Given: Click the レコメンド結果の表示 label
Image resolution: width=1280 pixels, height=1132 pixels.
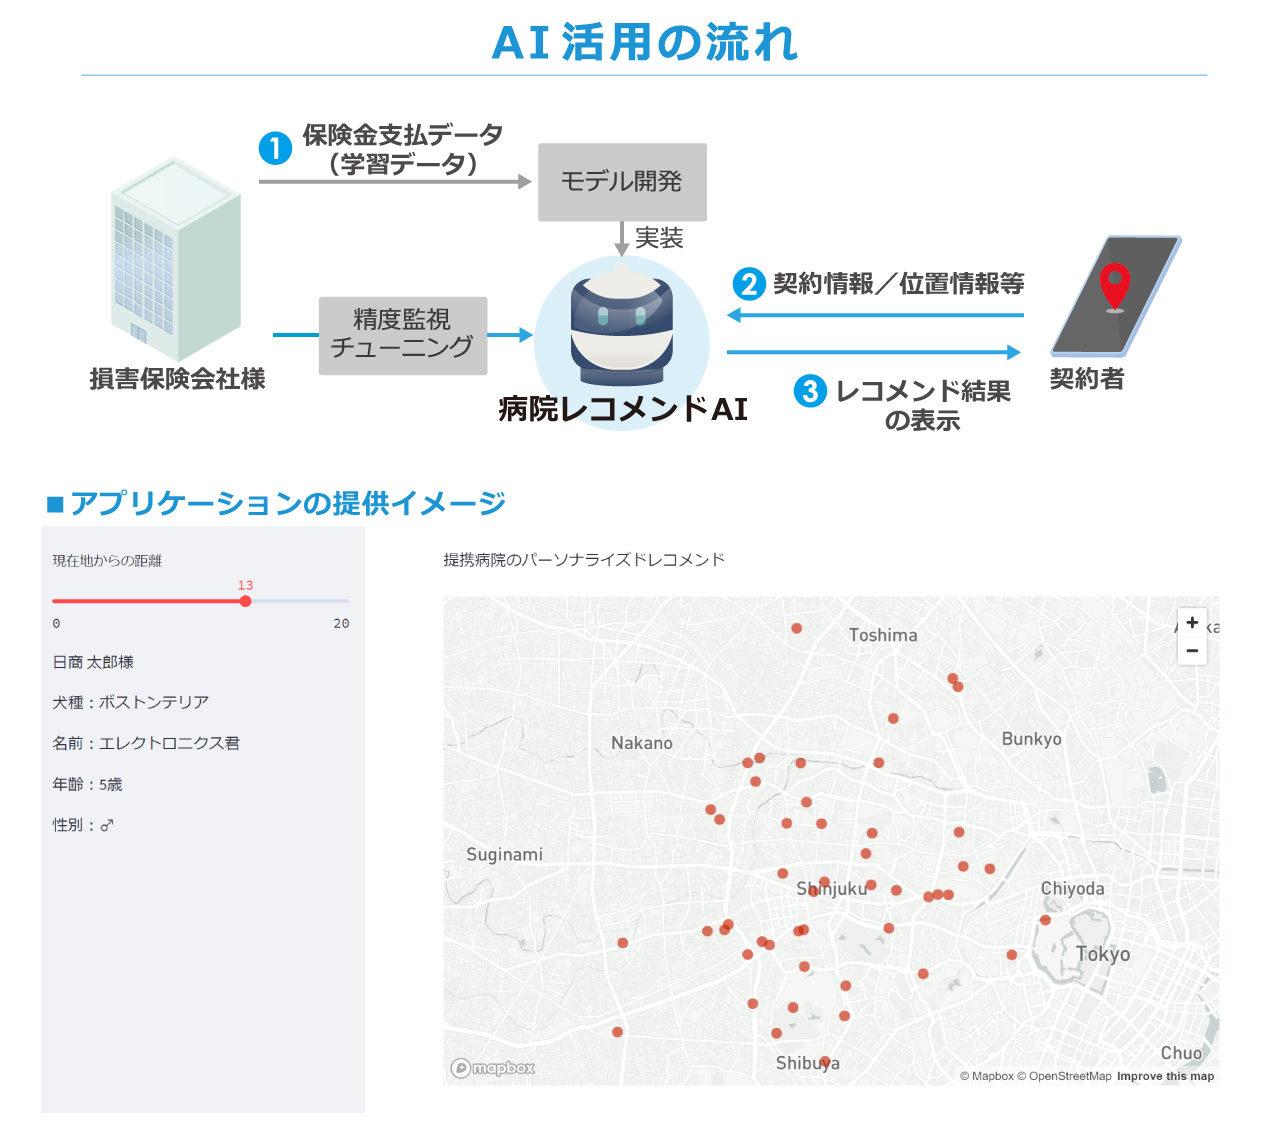Looking at the screenshot, I should (x=923, y=405).
